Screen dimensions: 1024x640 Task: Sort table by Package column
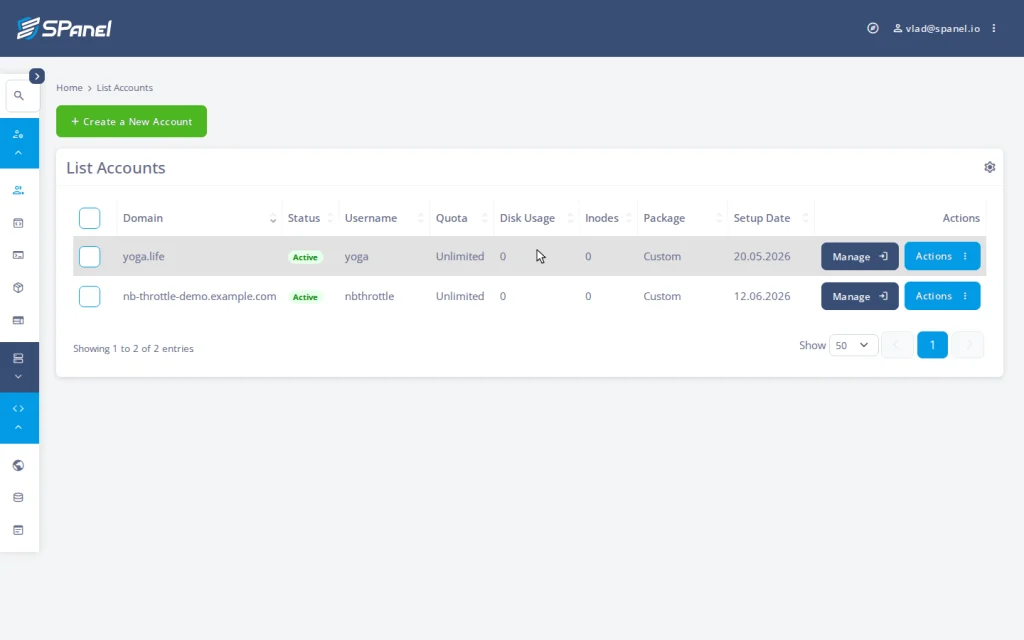[682, 218]
